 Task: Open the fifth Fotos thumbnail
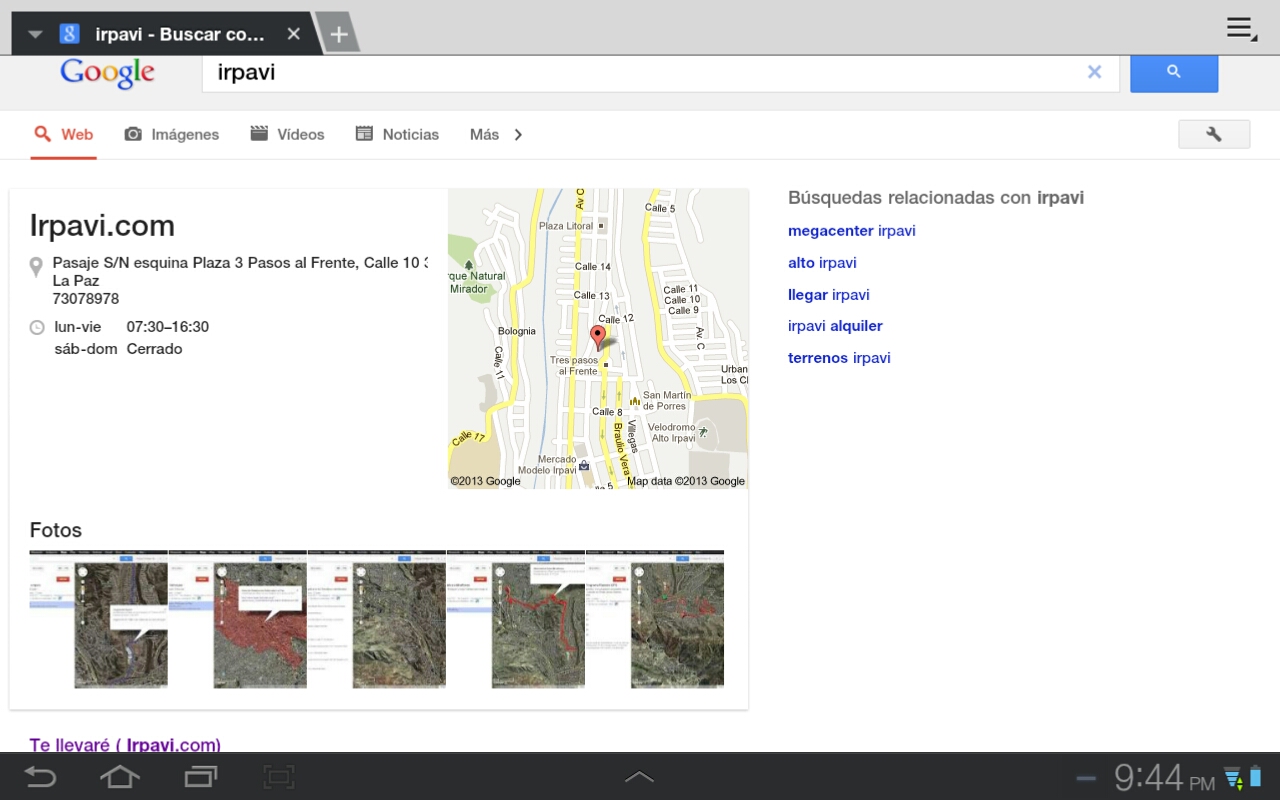[655, 619]
